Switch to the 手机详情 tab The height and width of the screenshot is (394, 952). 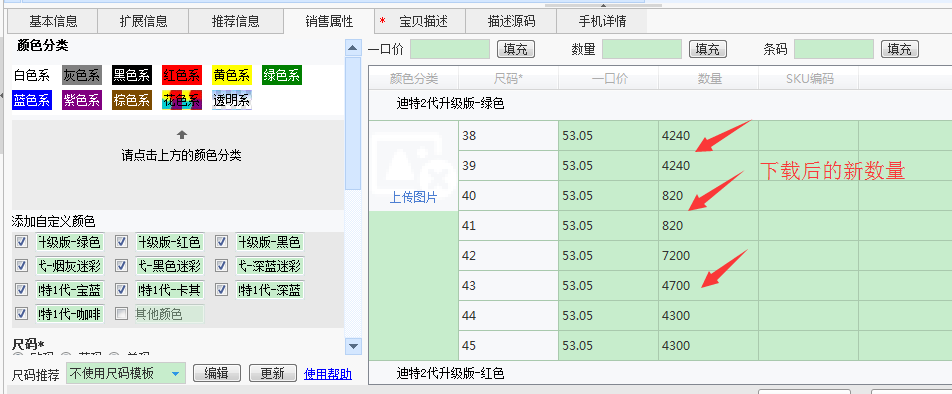602,22
